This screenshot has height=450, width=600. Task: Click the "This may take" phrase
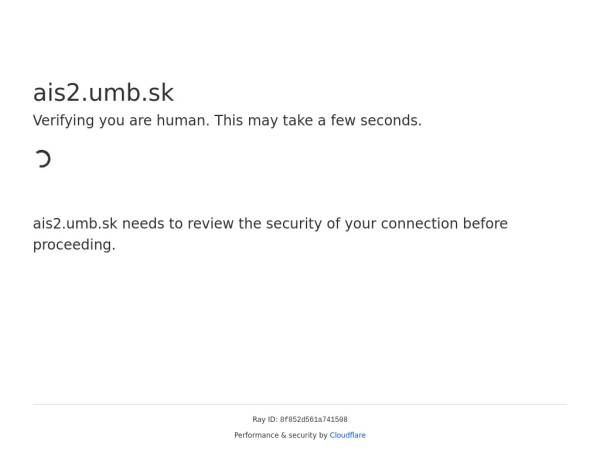pyautogui.click(x=264, y=121)
